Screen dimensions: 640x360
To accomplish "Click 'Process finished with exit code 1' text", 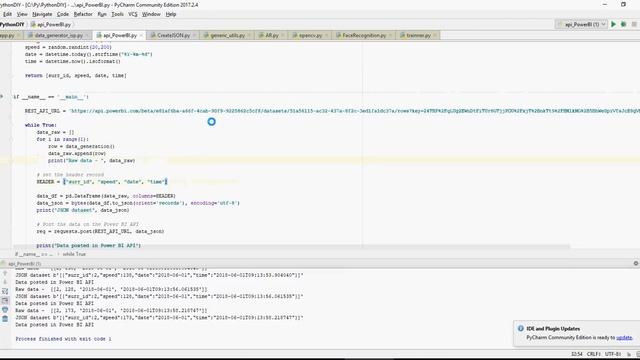I will point(63,339).
